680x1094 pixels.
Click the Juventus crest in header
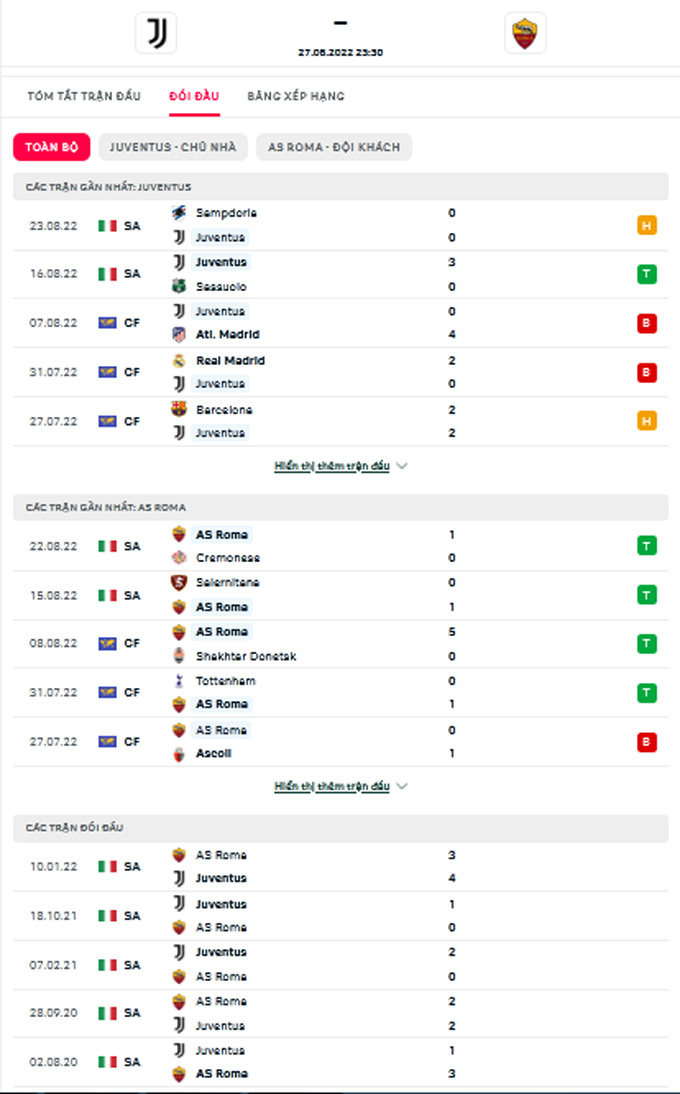156,33
